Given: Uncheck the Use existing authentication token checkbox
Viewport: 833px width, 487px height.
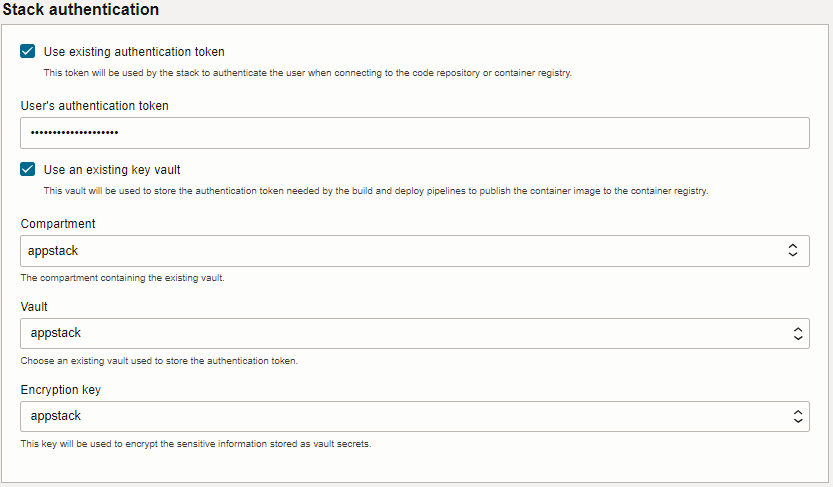Looking at the screenshot, I should (28, 51).
